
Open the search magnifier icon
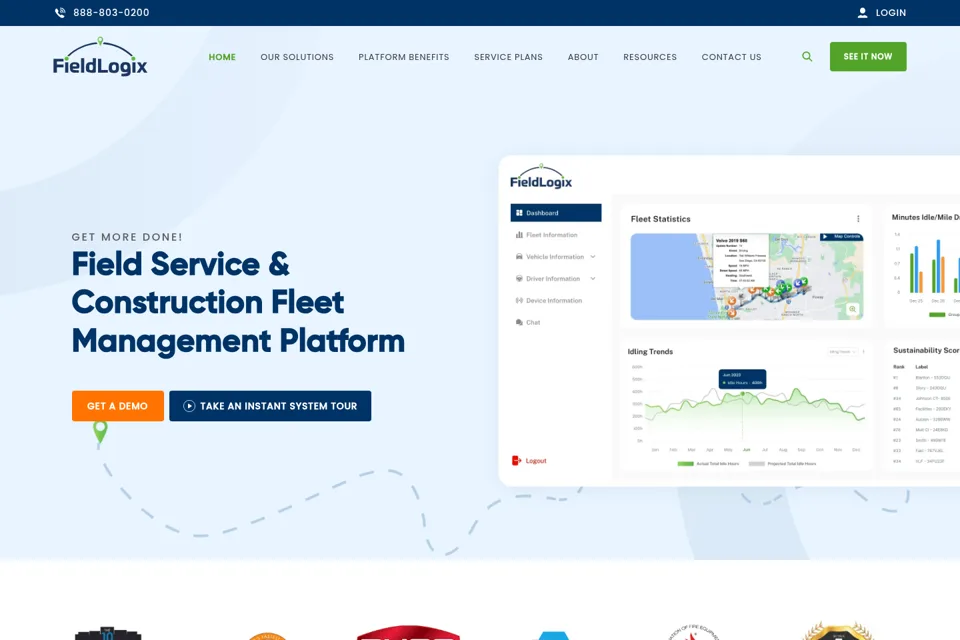pyautogui.click(x=807, y=56)
